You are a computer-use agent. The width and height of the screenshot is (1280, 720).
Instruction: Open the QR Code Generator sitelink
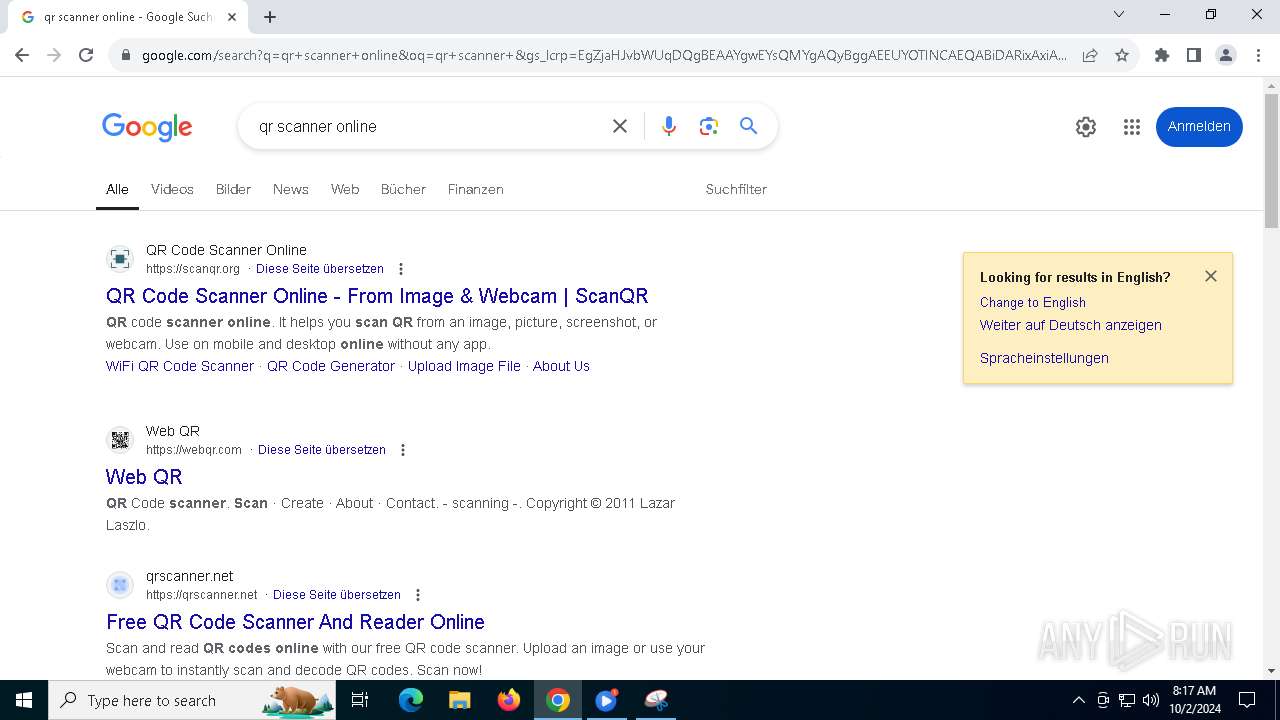tap(331, 366)
